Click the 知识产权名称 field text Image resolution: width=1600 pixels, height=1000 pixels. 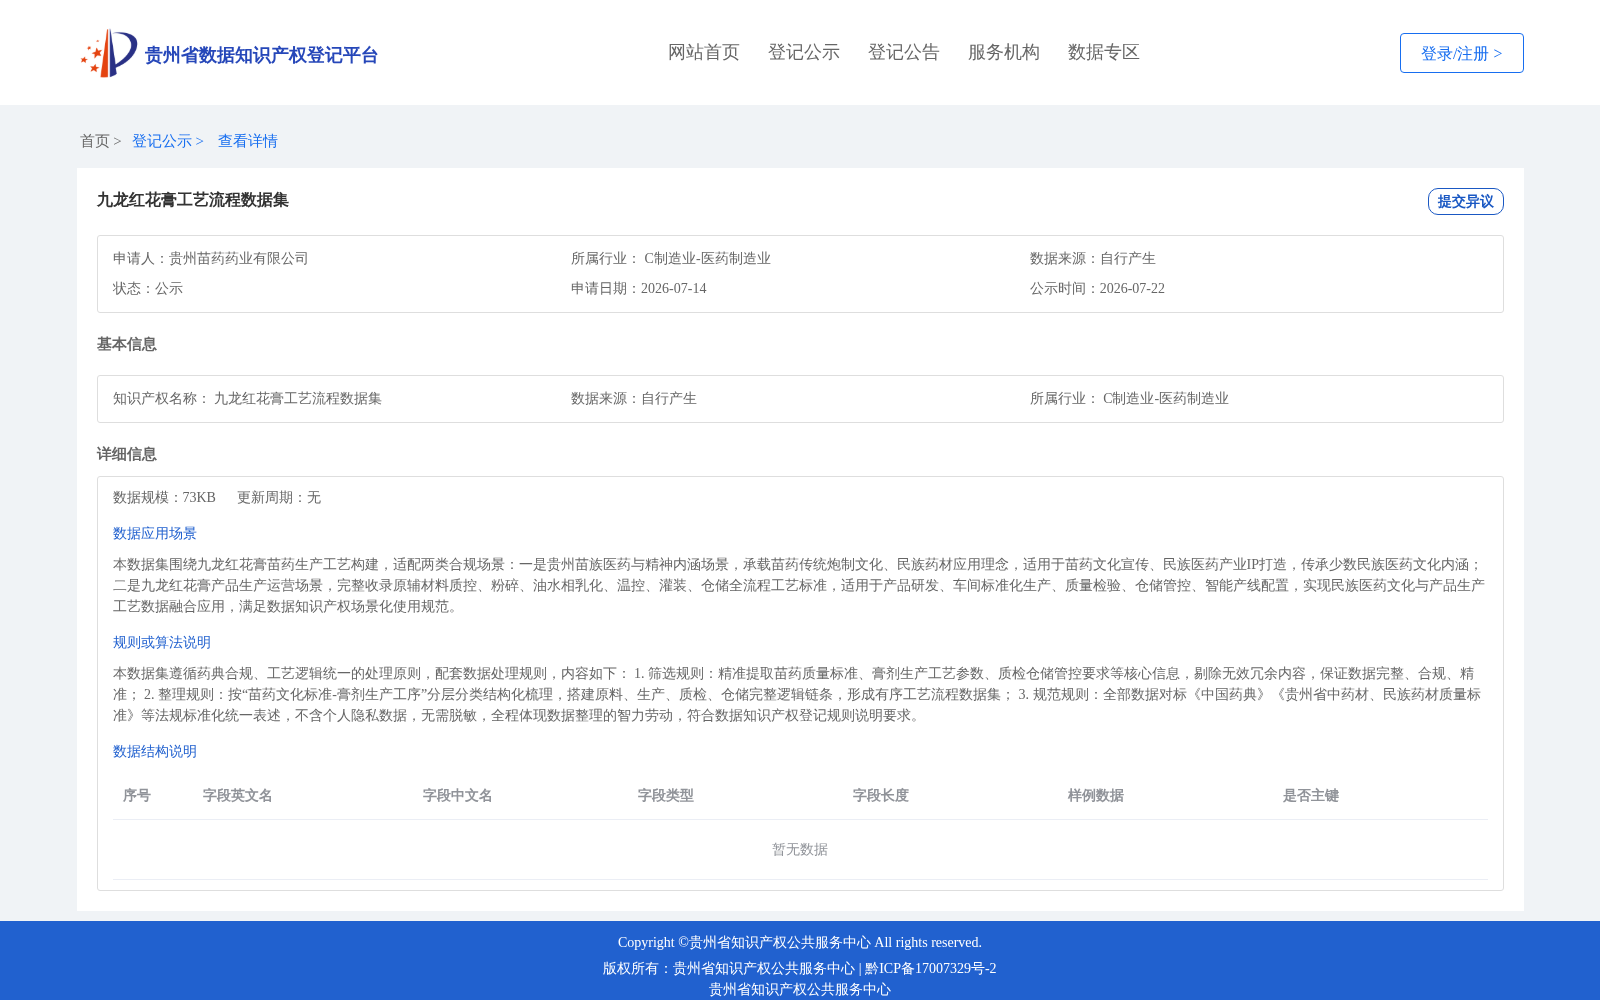click(x=247, y=398)
